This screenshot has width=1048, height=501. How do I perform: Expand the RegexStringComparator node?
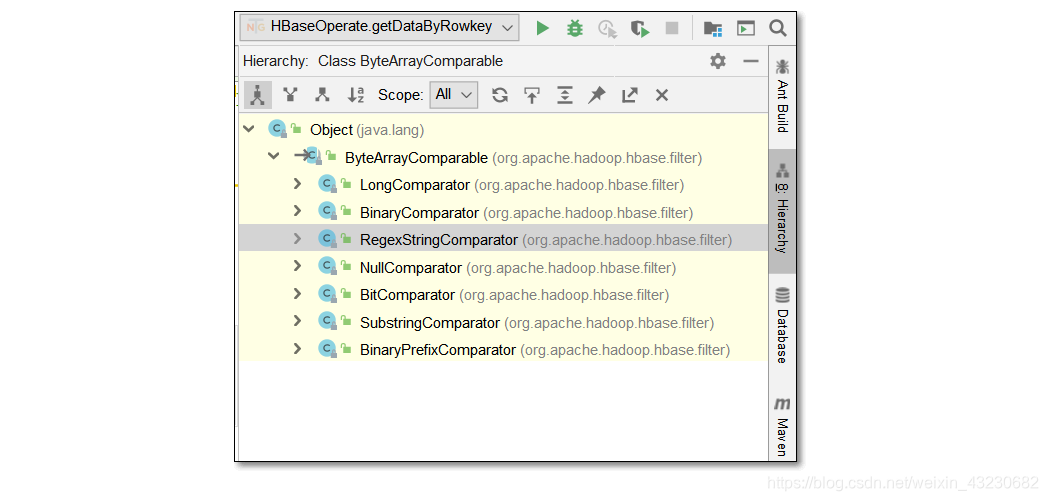(298, 238)
